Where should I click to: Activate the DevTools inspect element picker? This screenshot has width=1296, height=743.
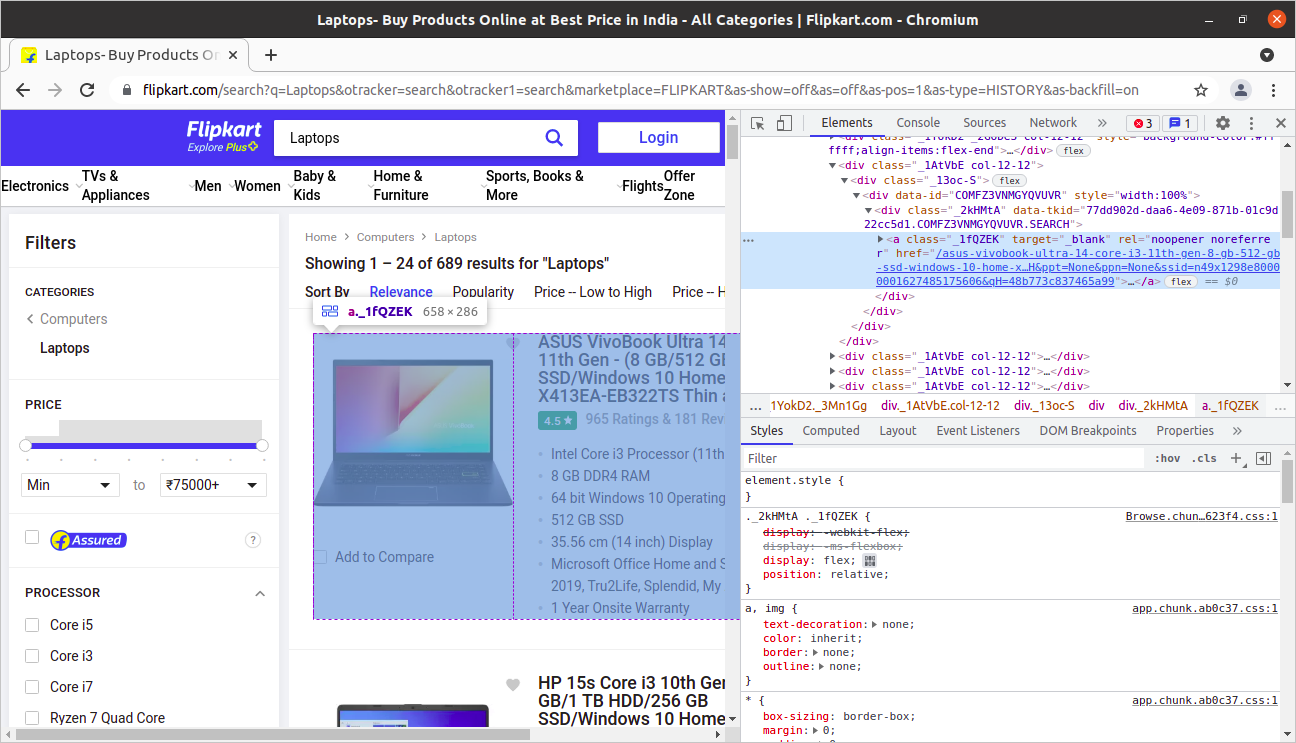pos(758,123)
